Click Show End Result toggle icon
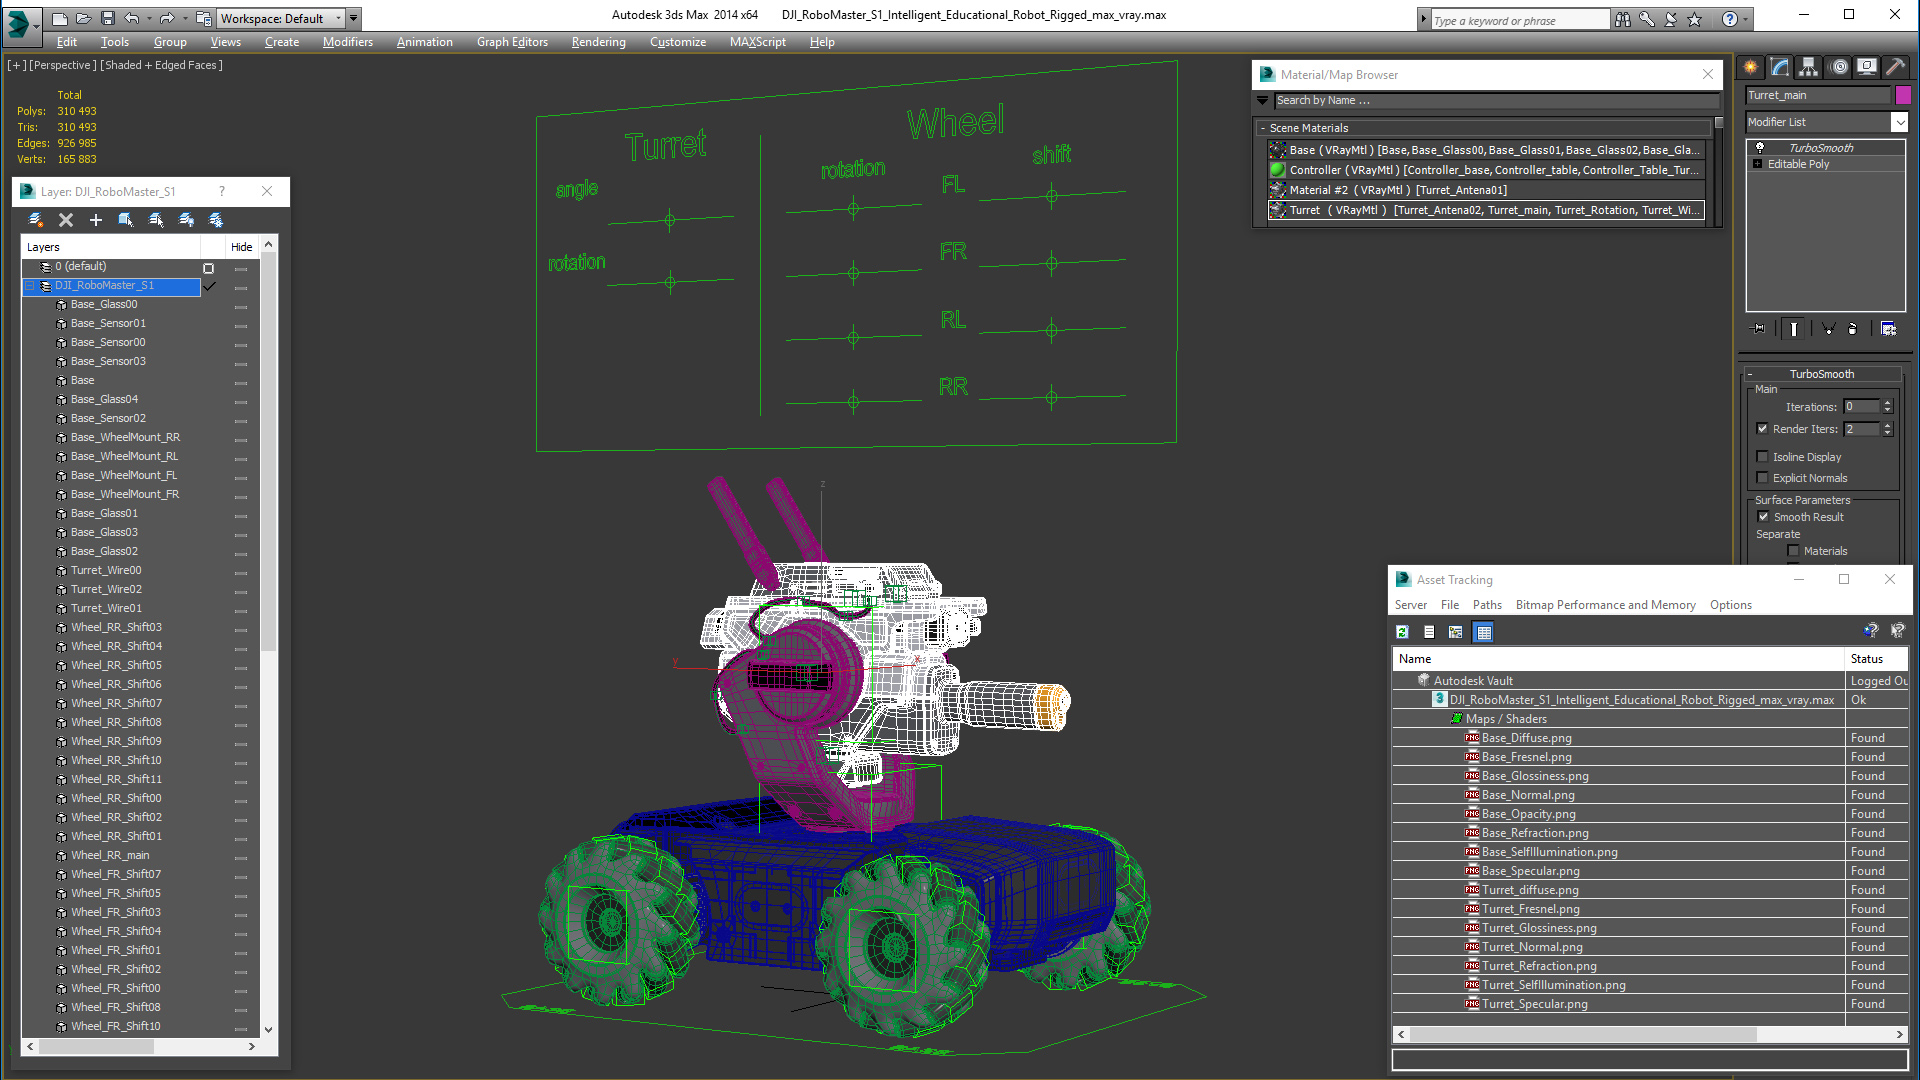The height and width of the screenshot is (1080, 1920). click(1794, 328)
